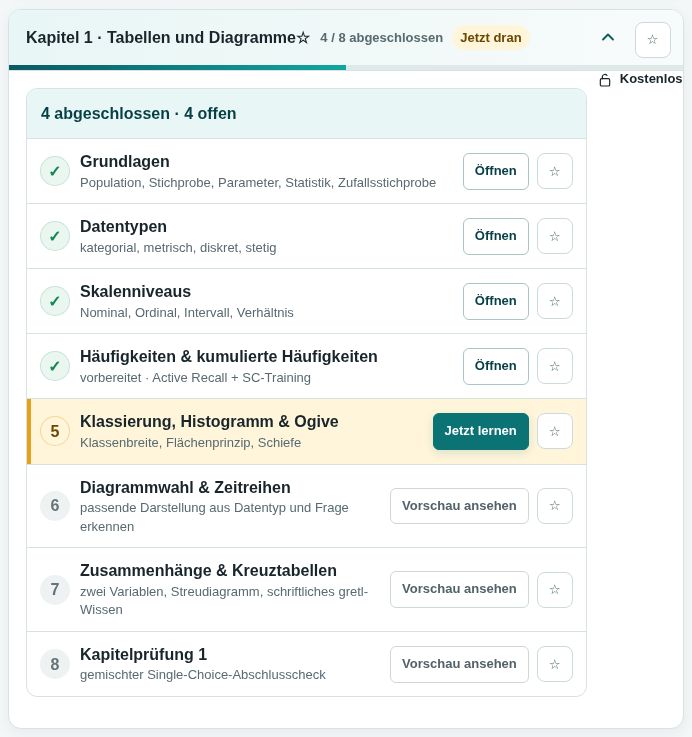Click 'Klassenbreite, Flächenprinzip, Schiefe' subtitle
This screenshot has width=692, height=737.
[x=190, y=443]
